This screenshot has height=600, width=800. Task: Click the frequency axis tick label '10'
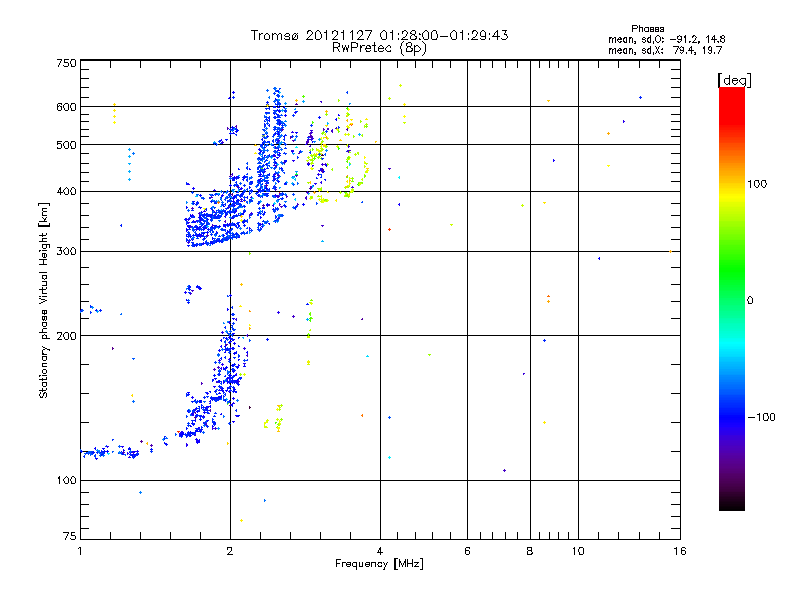coord(578,551)
